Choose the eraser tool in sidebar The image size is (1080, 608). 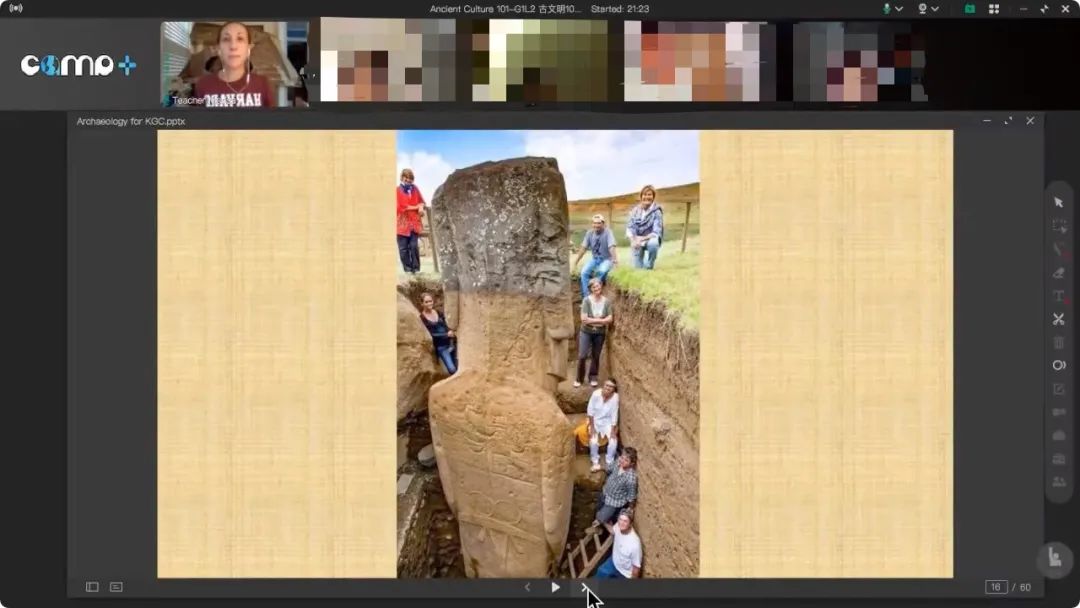pos(1059,273)
